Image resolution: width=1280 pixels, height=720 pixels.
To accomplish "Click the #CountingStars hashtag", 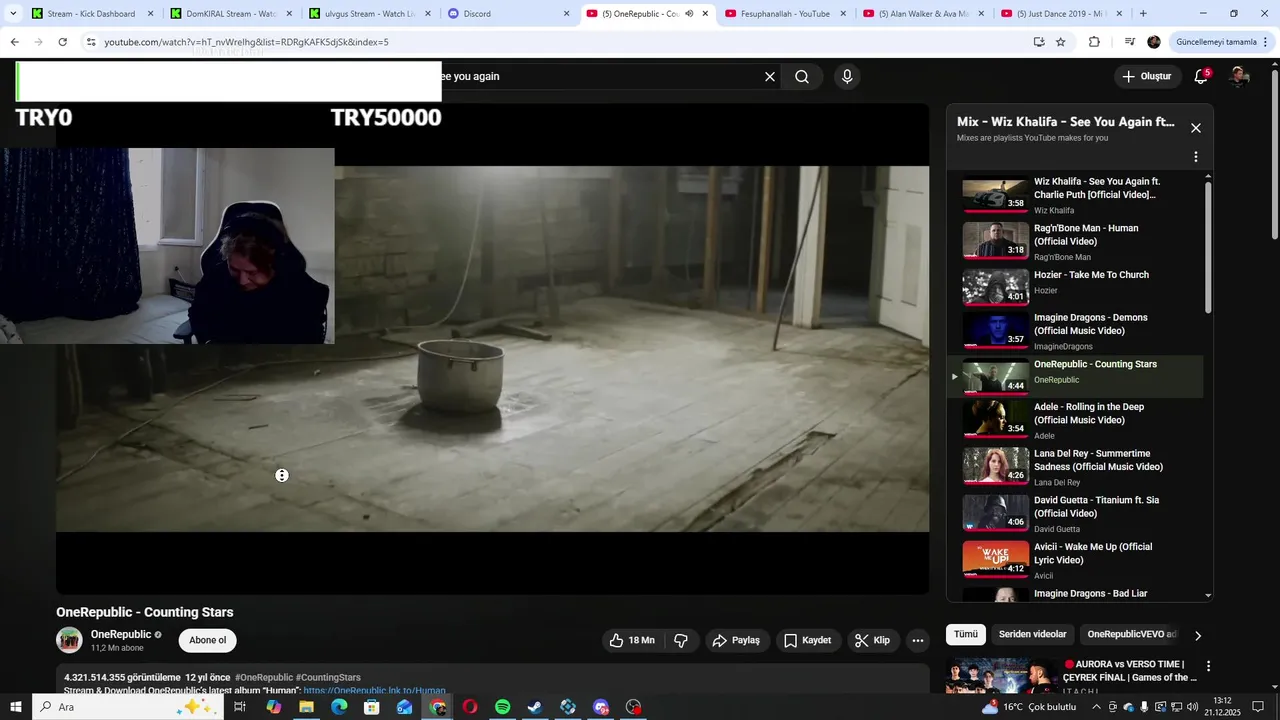I will 328,677.
